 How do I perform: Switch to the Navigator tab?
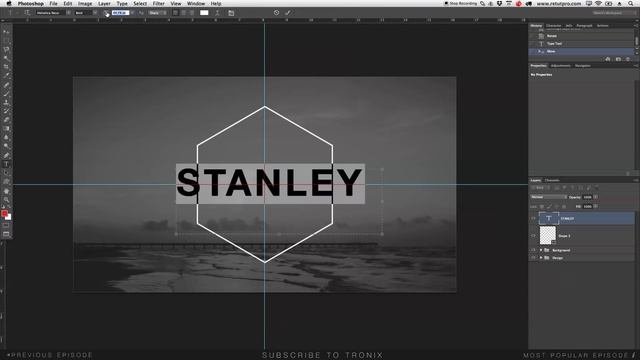(582, 66)
